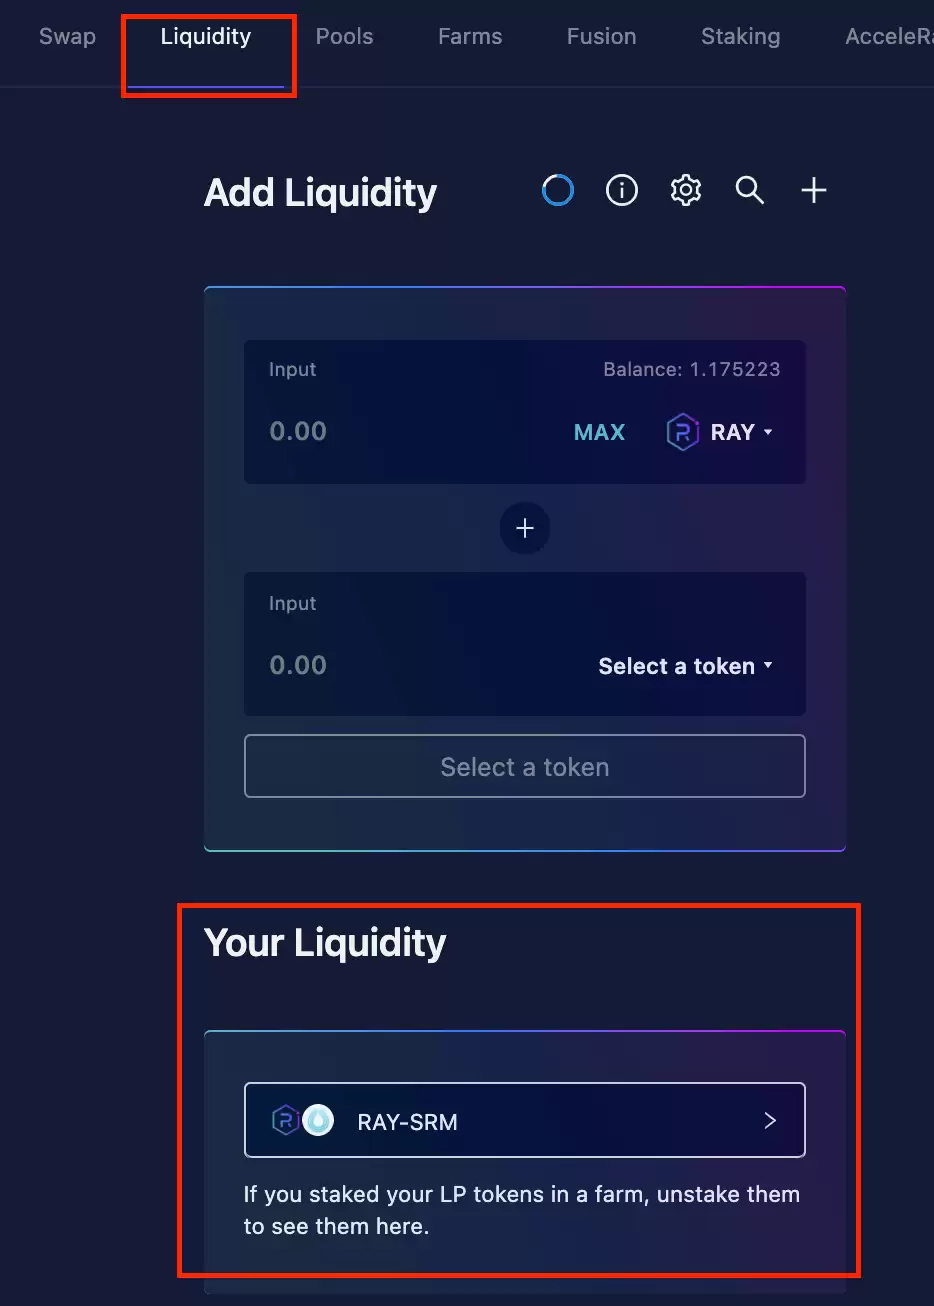The height and width of the screenshot is (1306, 934).
Task: Click the RAY hexagon token logo
Action: pos(682,433)
